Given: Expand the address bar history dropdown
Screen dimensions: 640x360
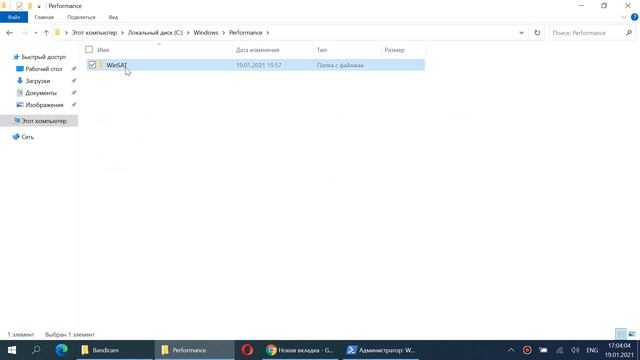Looking at the screenshot, I should click(521, 33).
